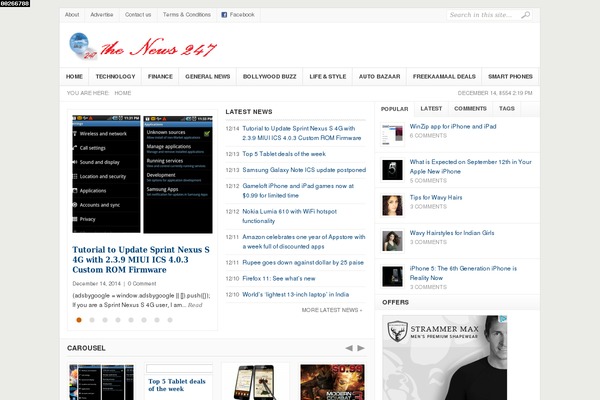Click More Latest News link
The image size is (600, 400).
[x=332, y=310]
